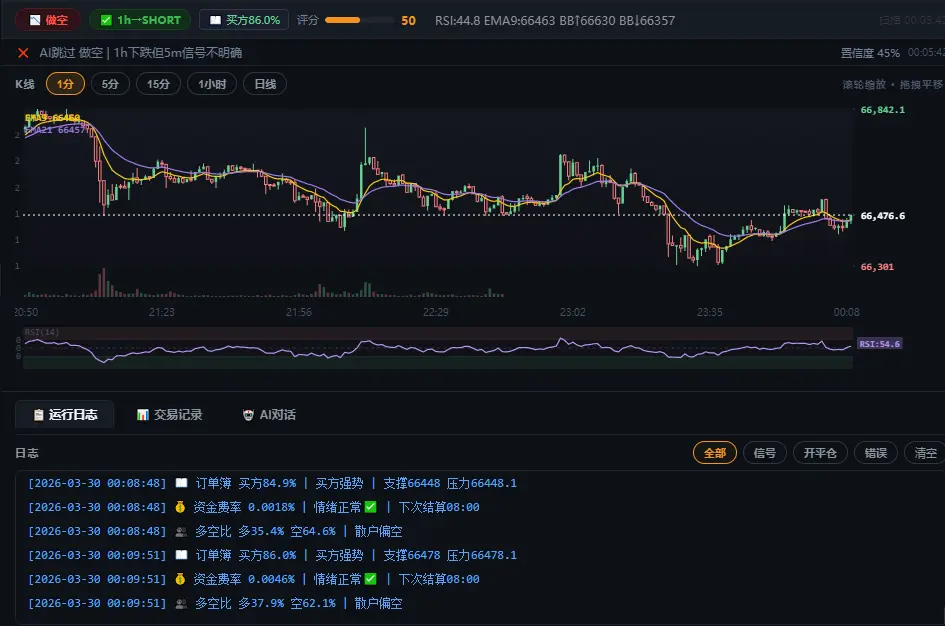
Task: Click the RSI:44.8 EMA9 indicator readout
Action: click(554, 20)
